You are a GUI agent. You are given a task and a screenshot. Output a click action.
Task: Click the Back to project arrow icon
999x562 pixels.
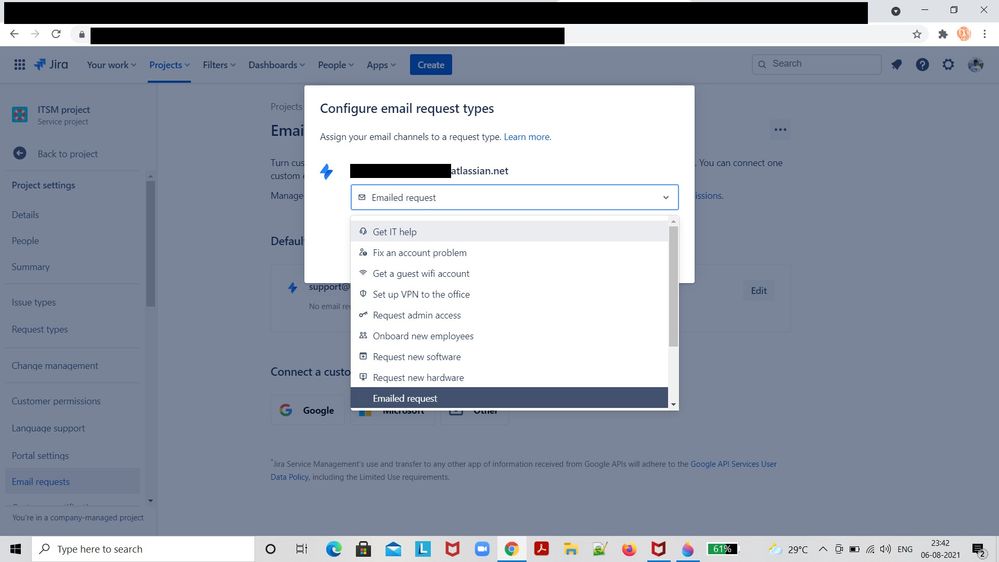[20, 154]
